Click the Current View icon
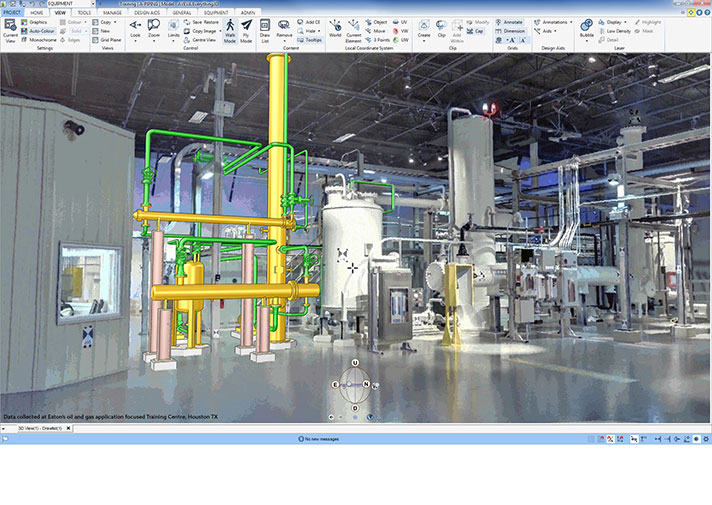The width and height of the screenshot is (712, 505). tap(9, 28)
